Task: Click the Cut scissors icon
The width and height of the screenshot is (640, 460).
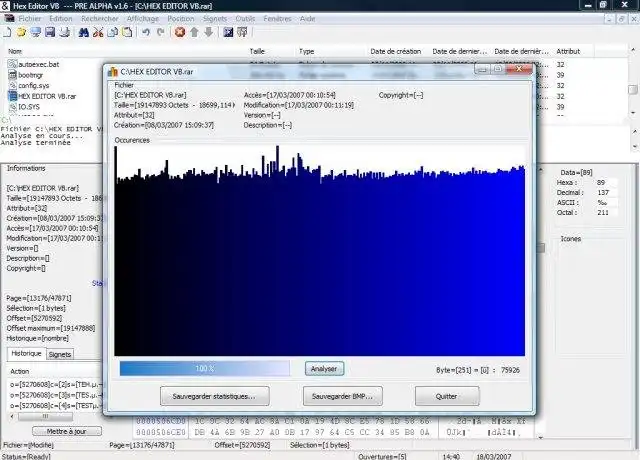Action: tap(98, 32)
